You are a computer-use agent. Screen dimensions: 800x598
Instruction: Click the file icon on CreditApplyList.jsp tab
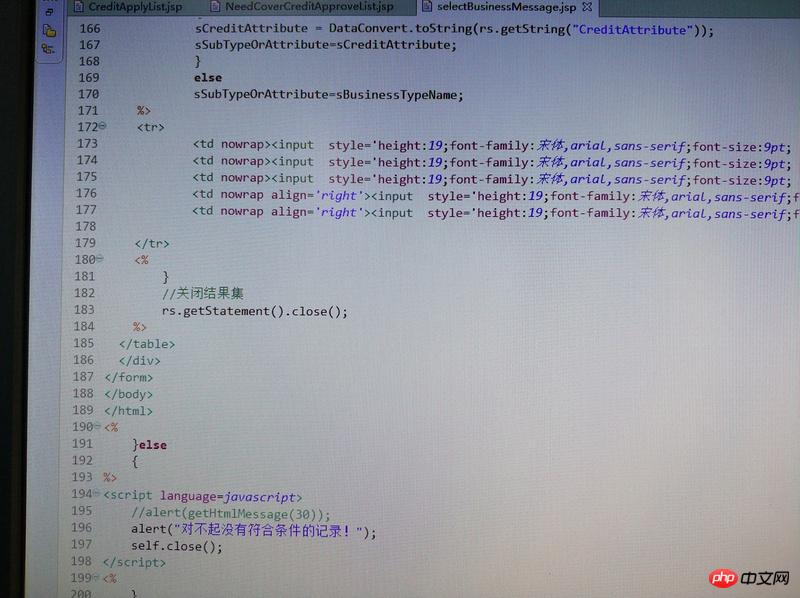click(78, 6)
